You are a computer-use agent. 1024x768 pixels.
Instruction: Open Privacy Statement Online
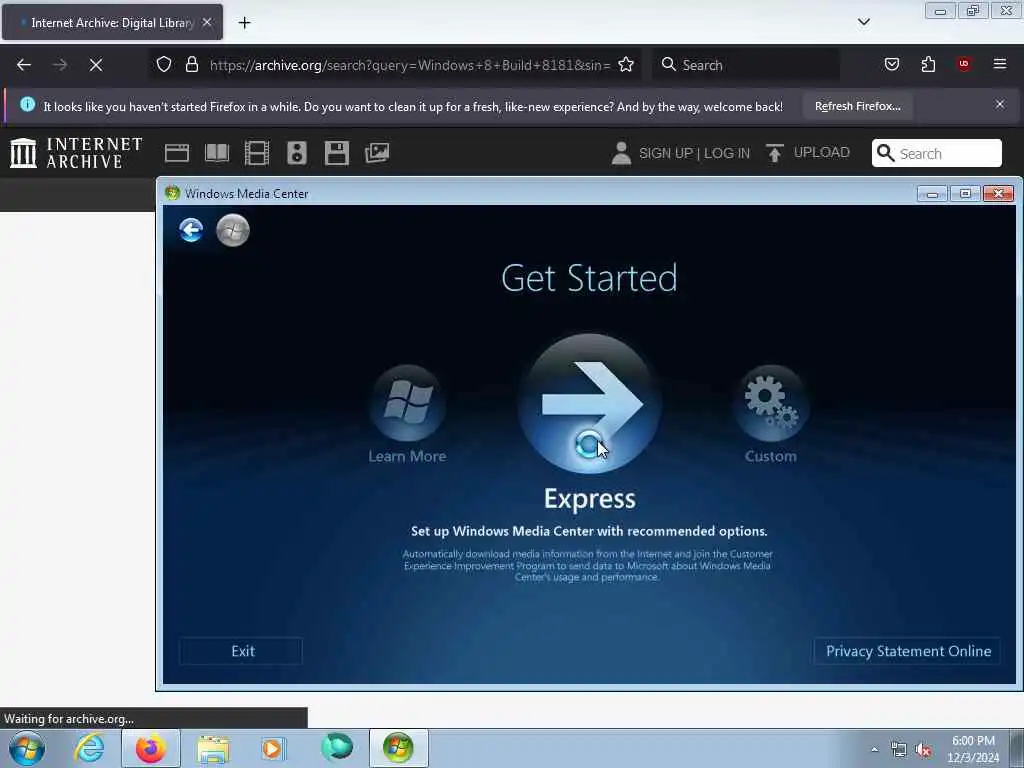click(908, 651)
